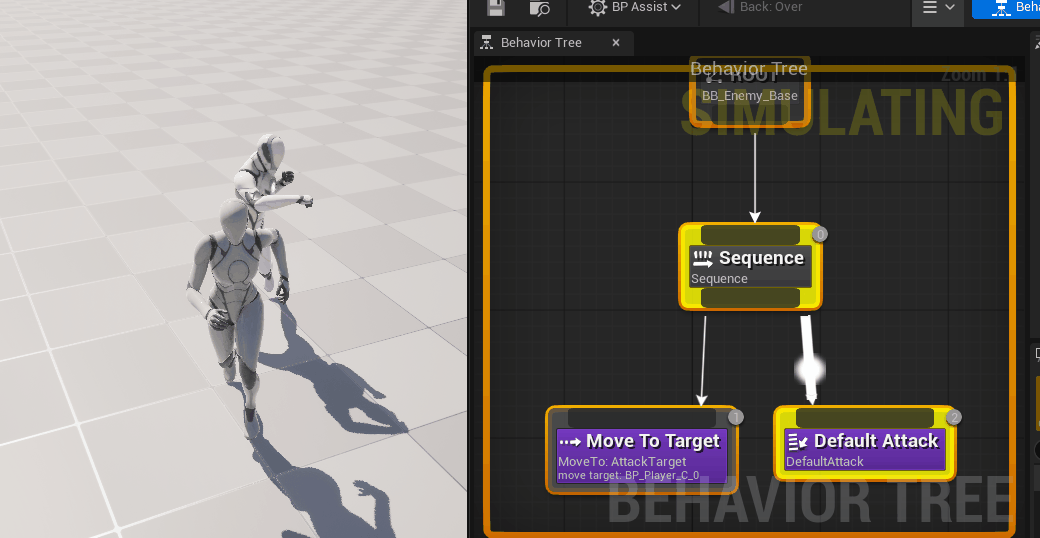Open the BP Assist dropdown
The image size is (1040, 538).
coord(635,8)
